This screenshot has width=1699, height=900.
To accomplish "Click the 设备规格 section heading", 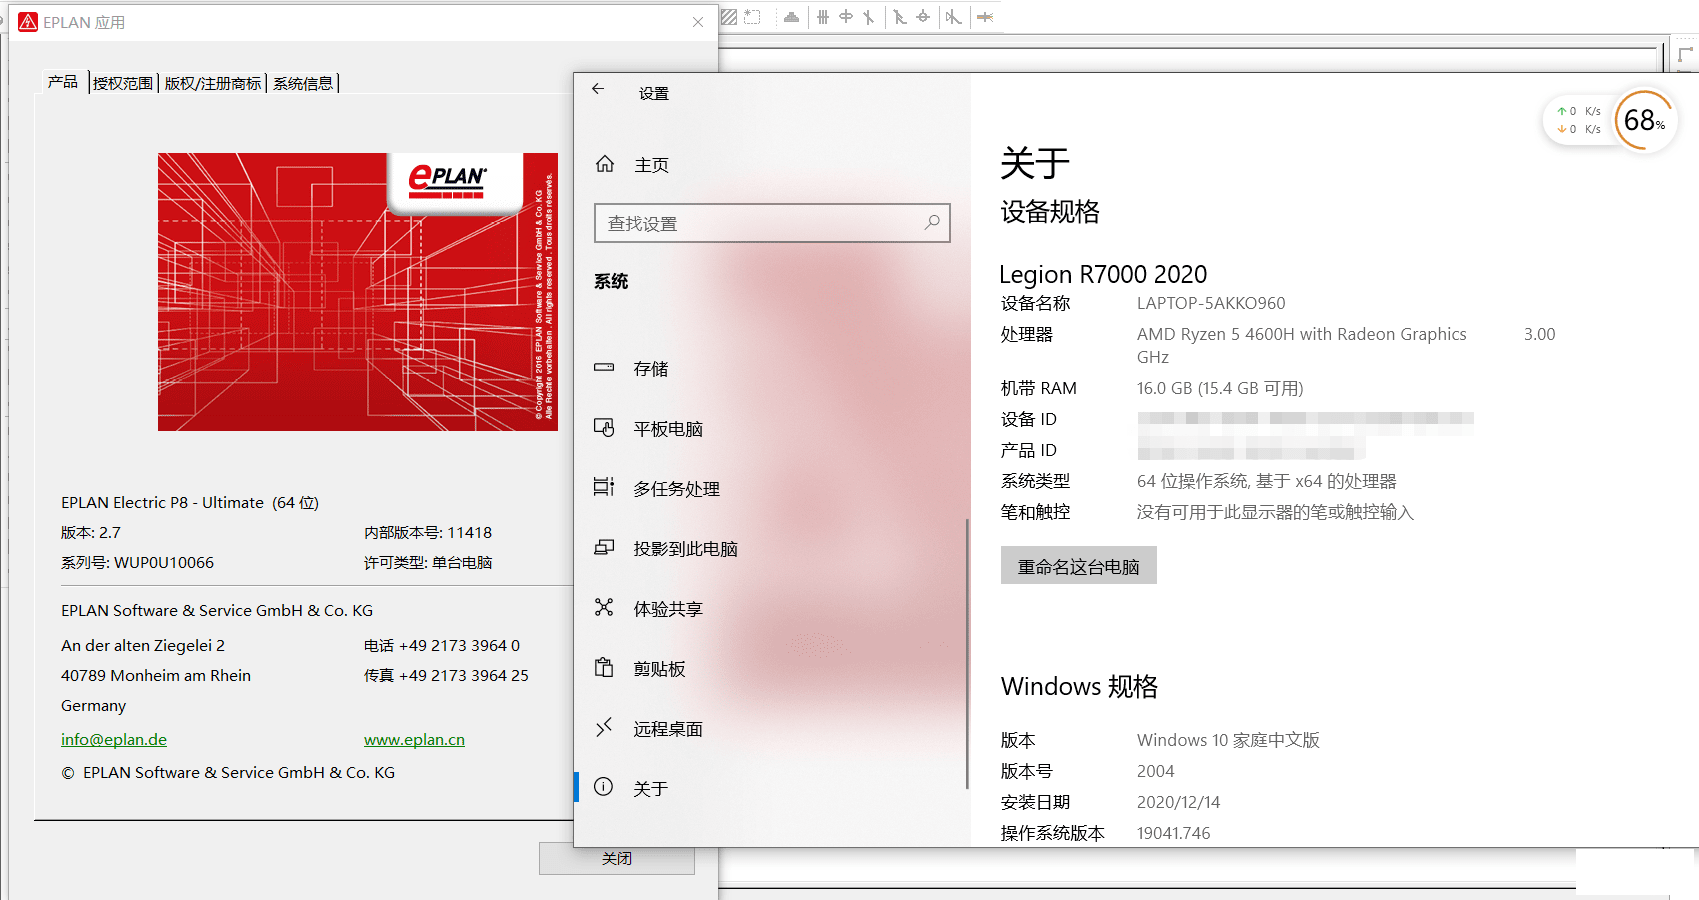I will [x=1050, y=211].
